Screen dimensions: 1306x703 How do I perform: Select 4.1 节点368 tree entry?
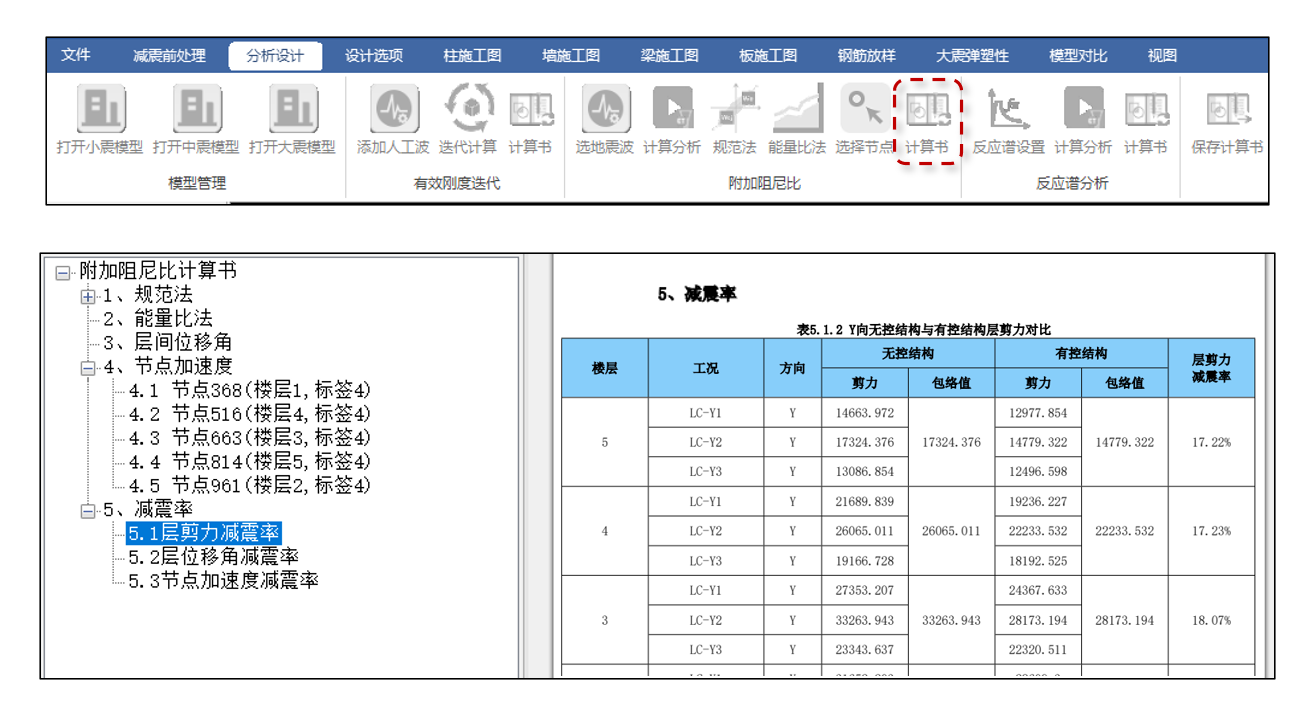249,390
